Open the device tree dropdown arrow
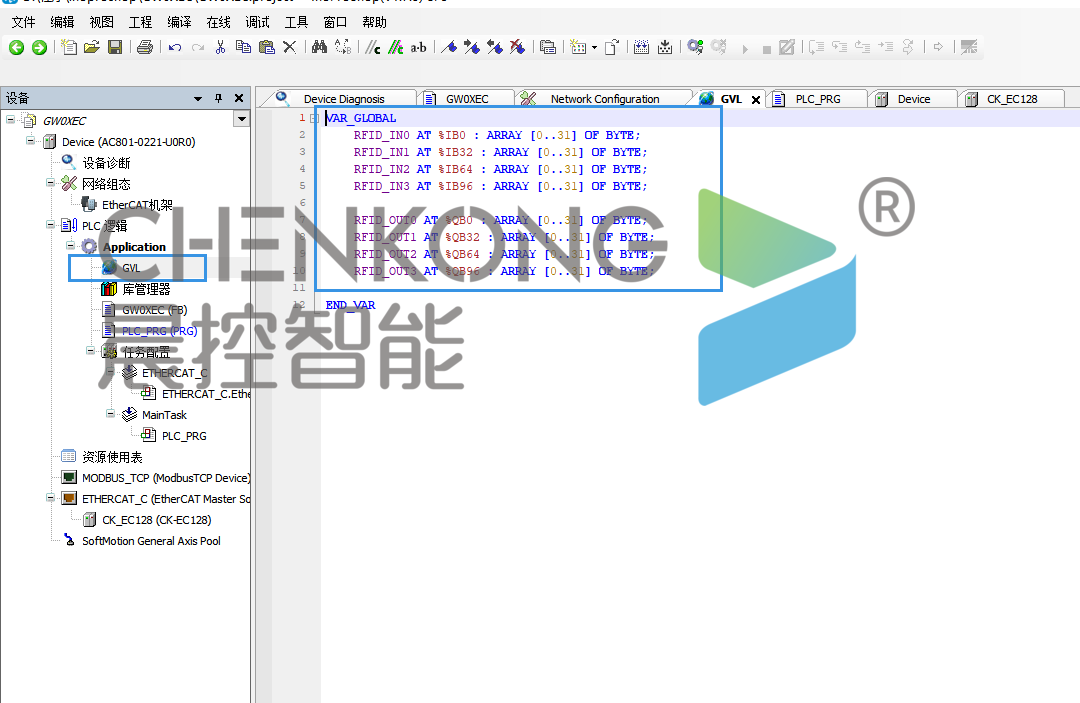 click(x=241, y=120)
